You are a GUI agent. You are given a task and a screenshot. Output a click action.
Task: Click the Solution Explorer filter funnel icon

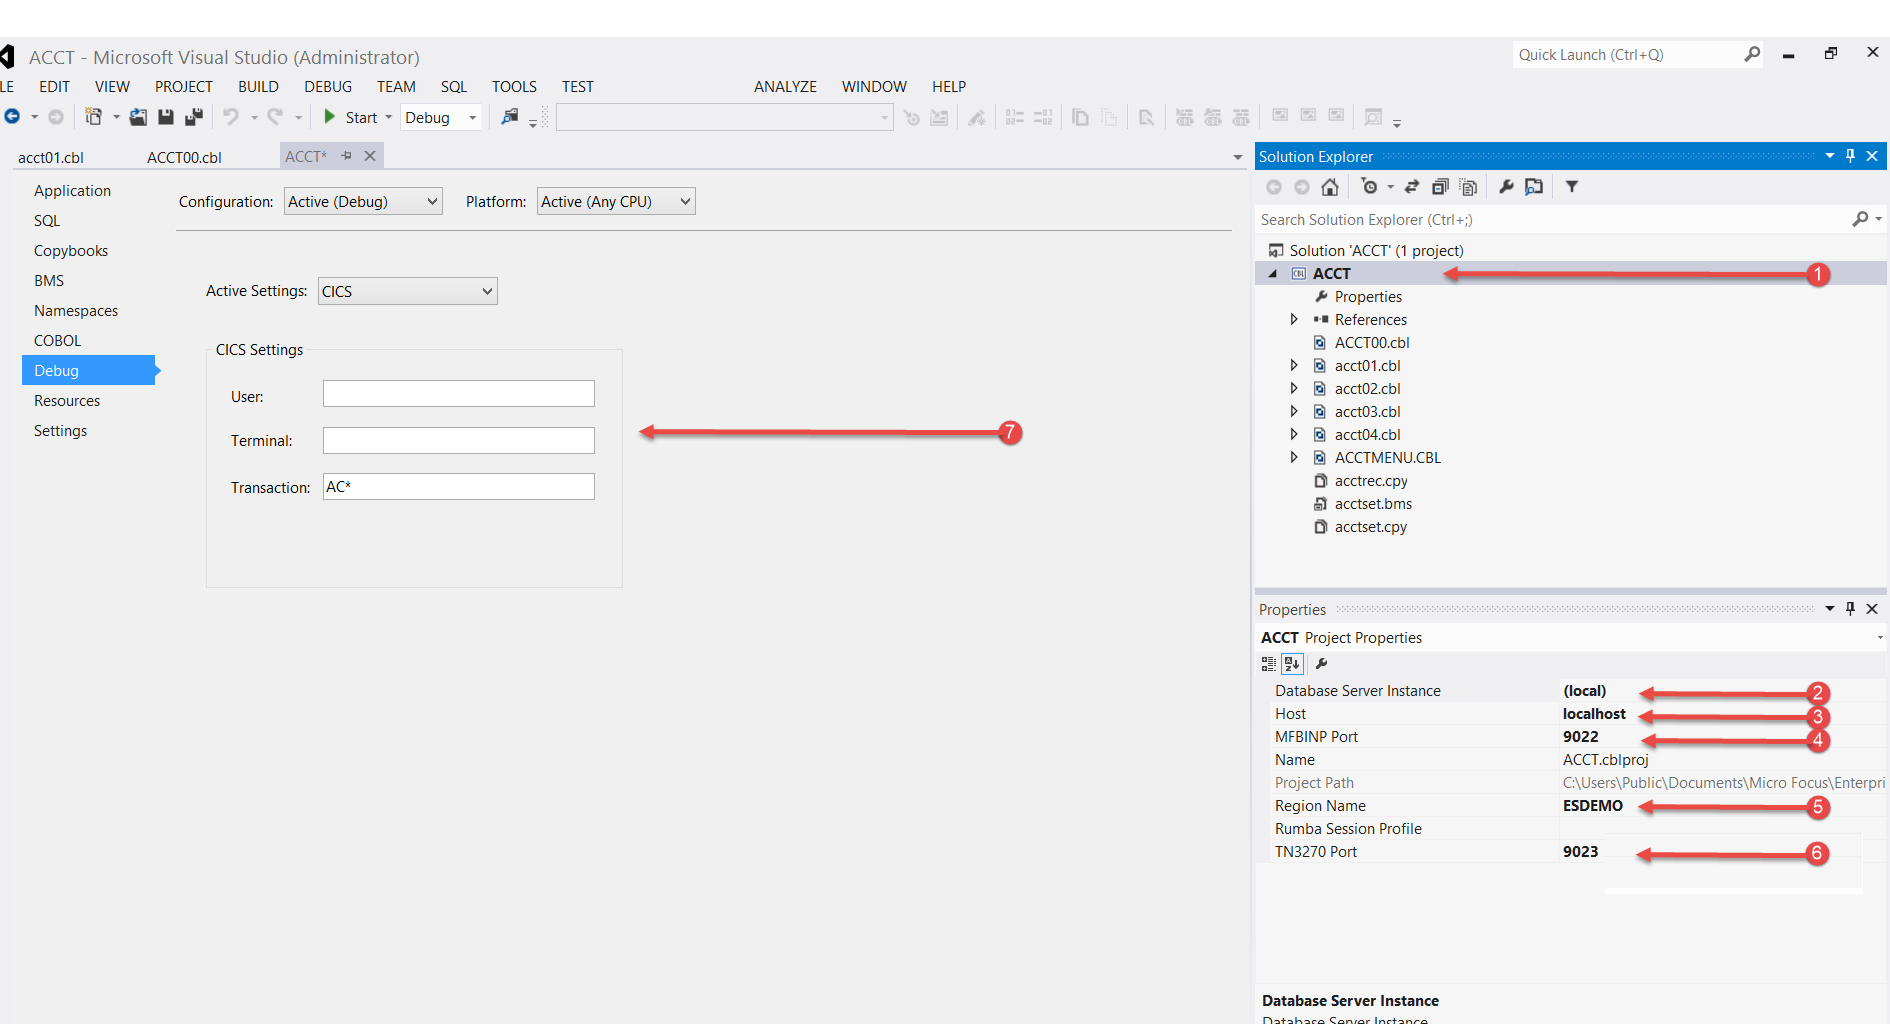1571,187
